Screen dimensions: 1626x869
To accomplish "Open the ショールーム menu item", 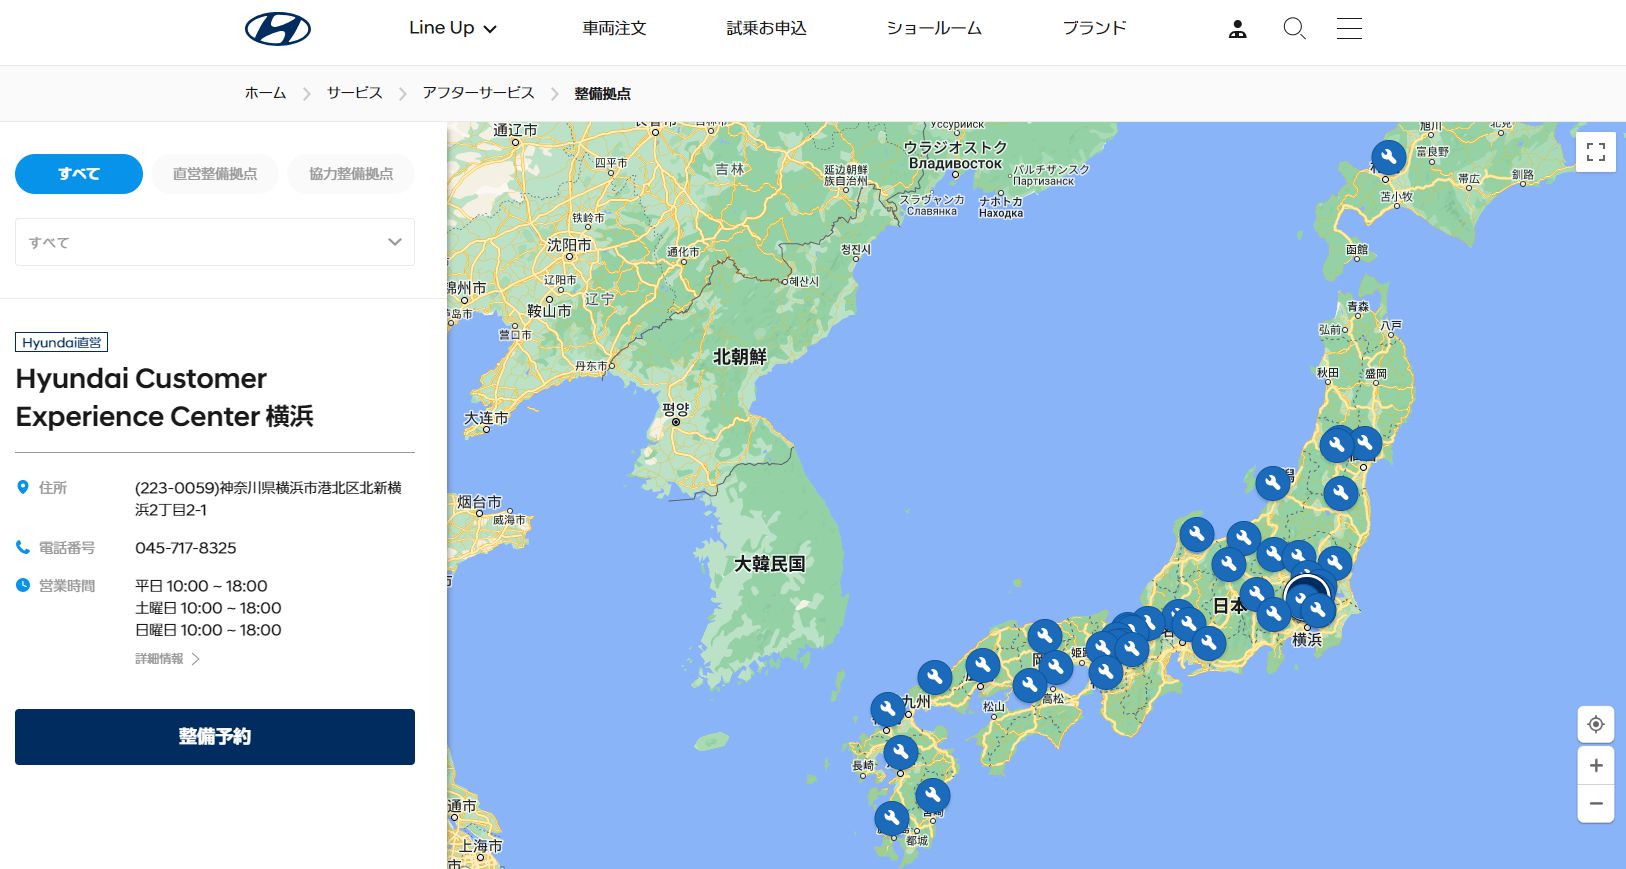I will (933, 28).
